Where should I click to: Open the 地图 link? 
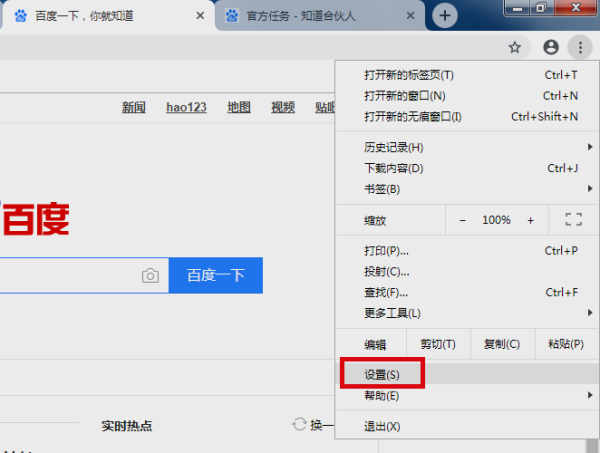[x=239, y=107]
